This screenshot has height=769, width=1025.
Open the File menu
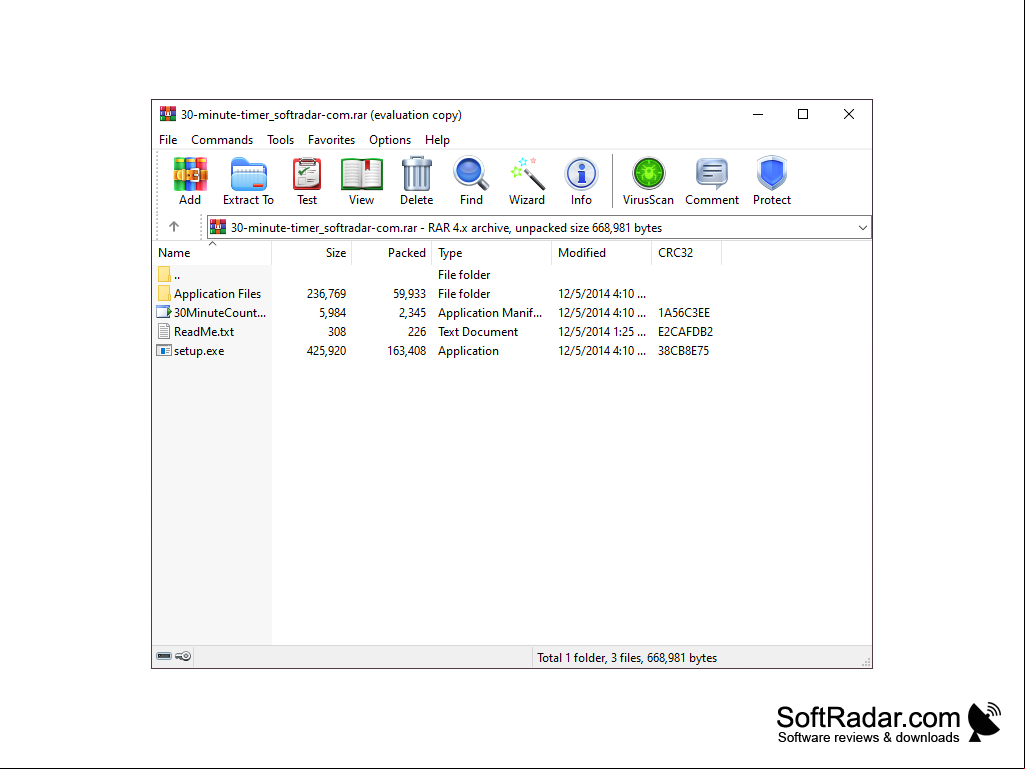(x=168, y=140)
